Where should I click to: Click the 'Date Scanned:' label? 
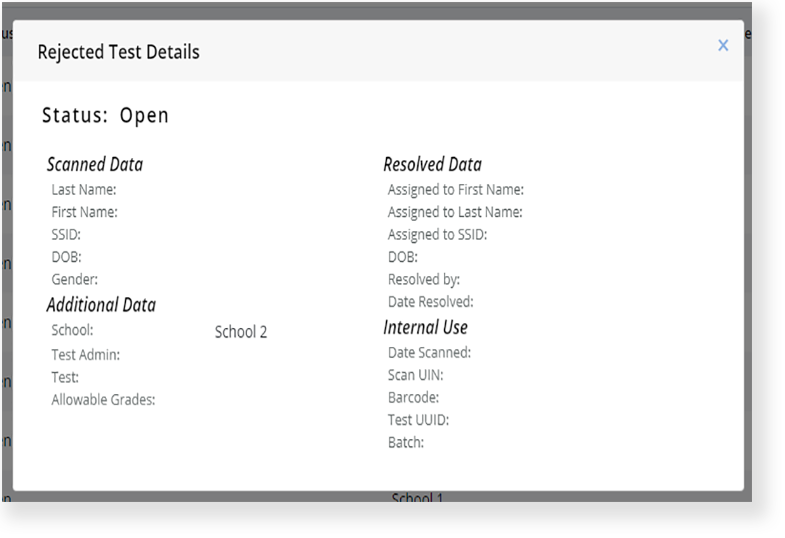pyautogui.click(x=429, y=353)
